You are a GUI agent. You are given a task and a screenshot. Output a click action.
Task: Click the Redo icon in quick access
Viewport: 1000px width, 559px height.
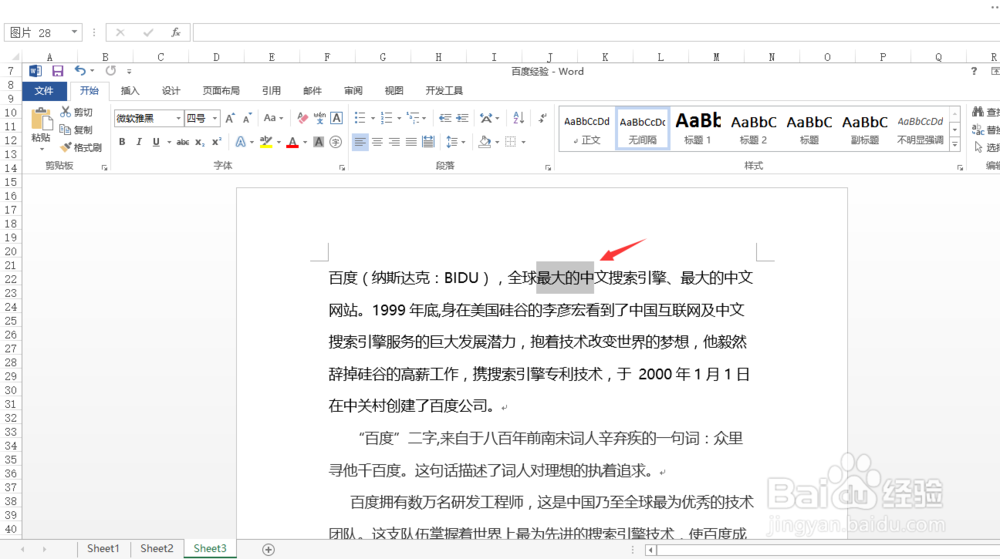[x=110, y=71]
